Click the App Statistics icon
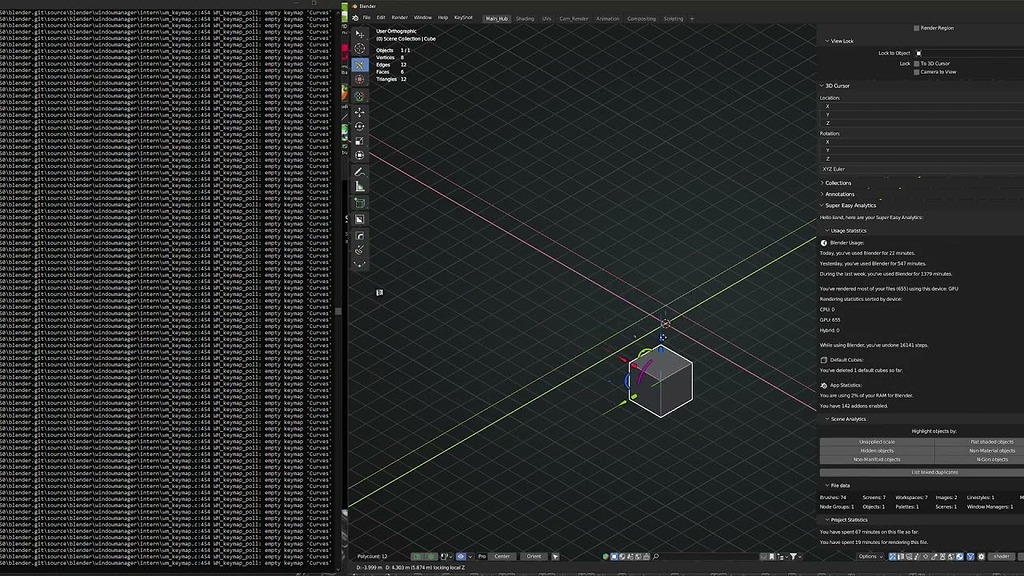This screenshot has width=1024, height=576. [x=824, y=385]
